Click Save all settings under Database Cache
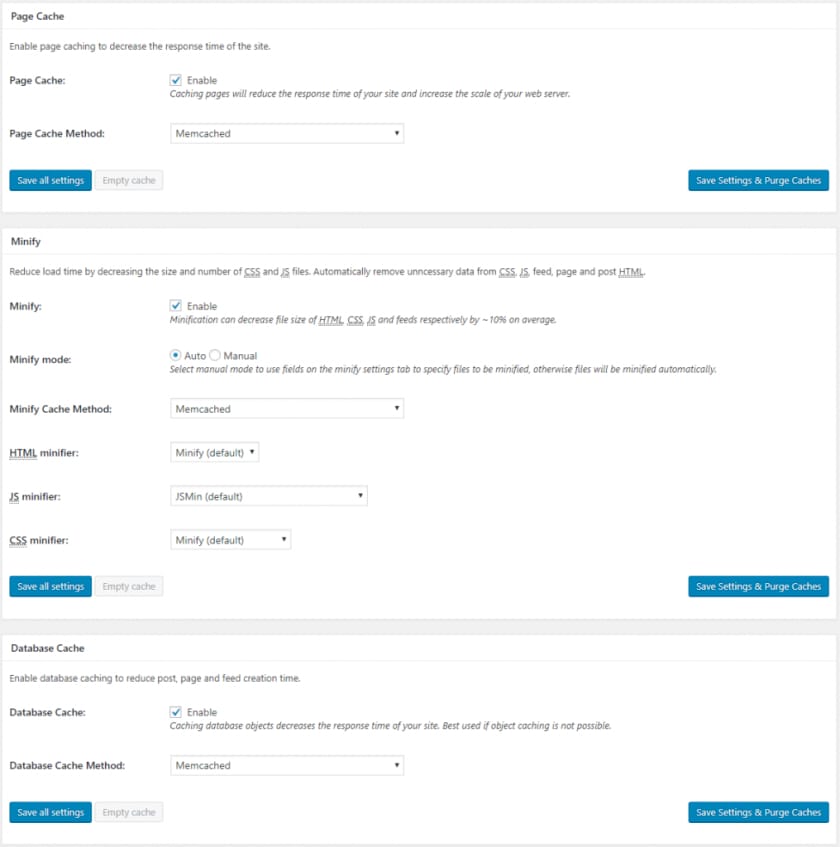 [50, 813]
